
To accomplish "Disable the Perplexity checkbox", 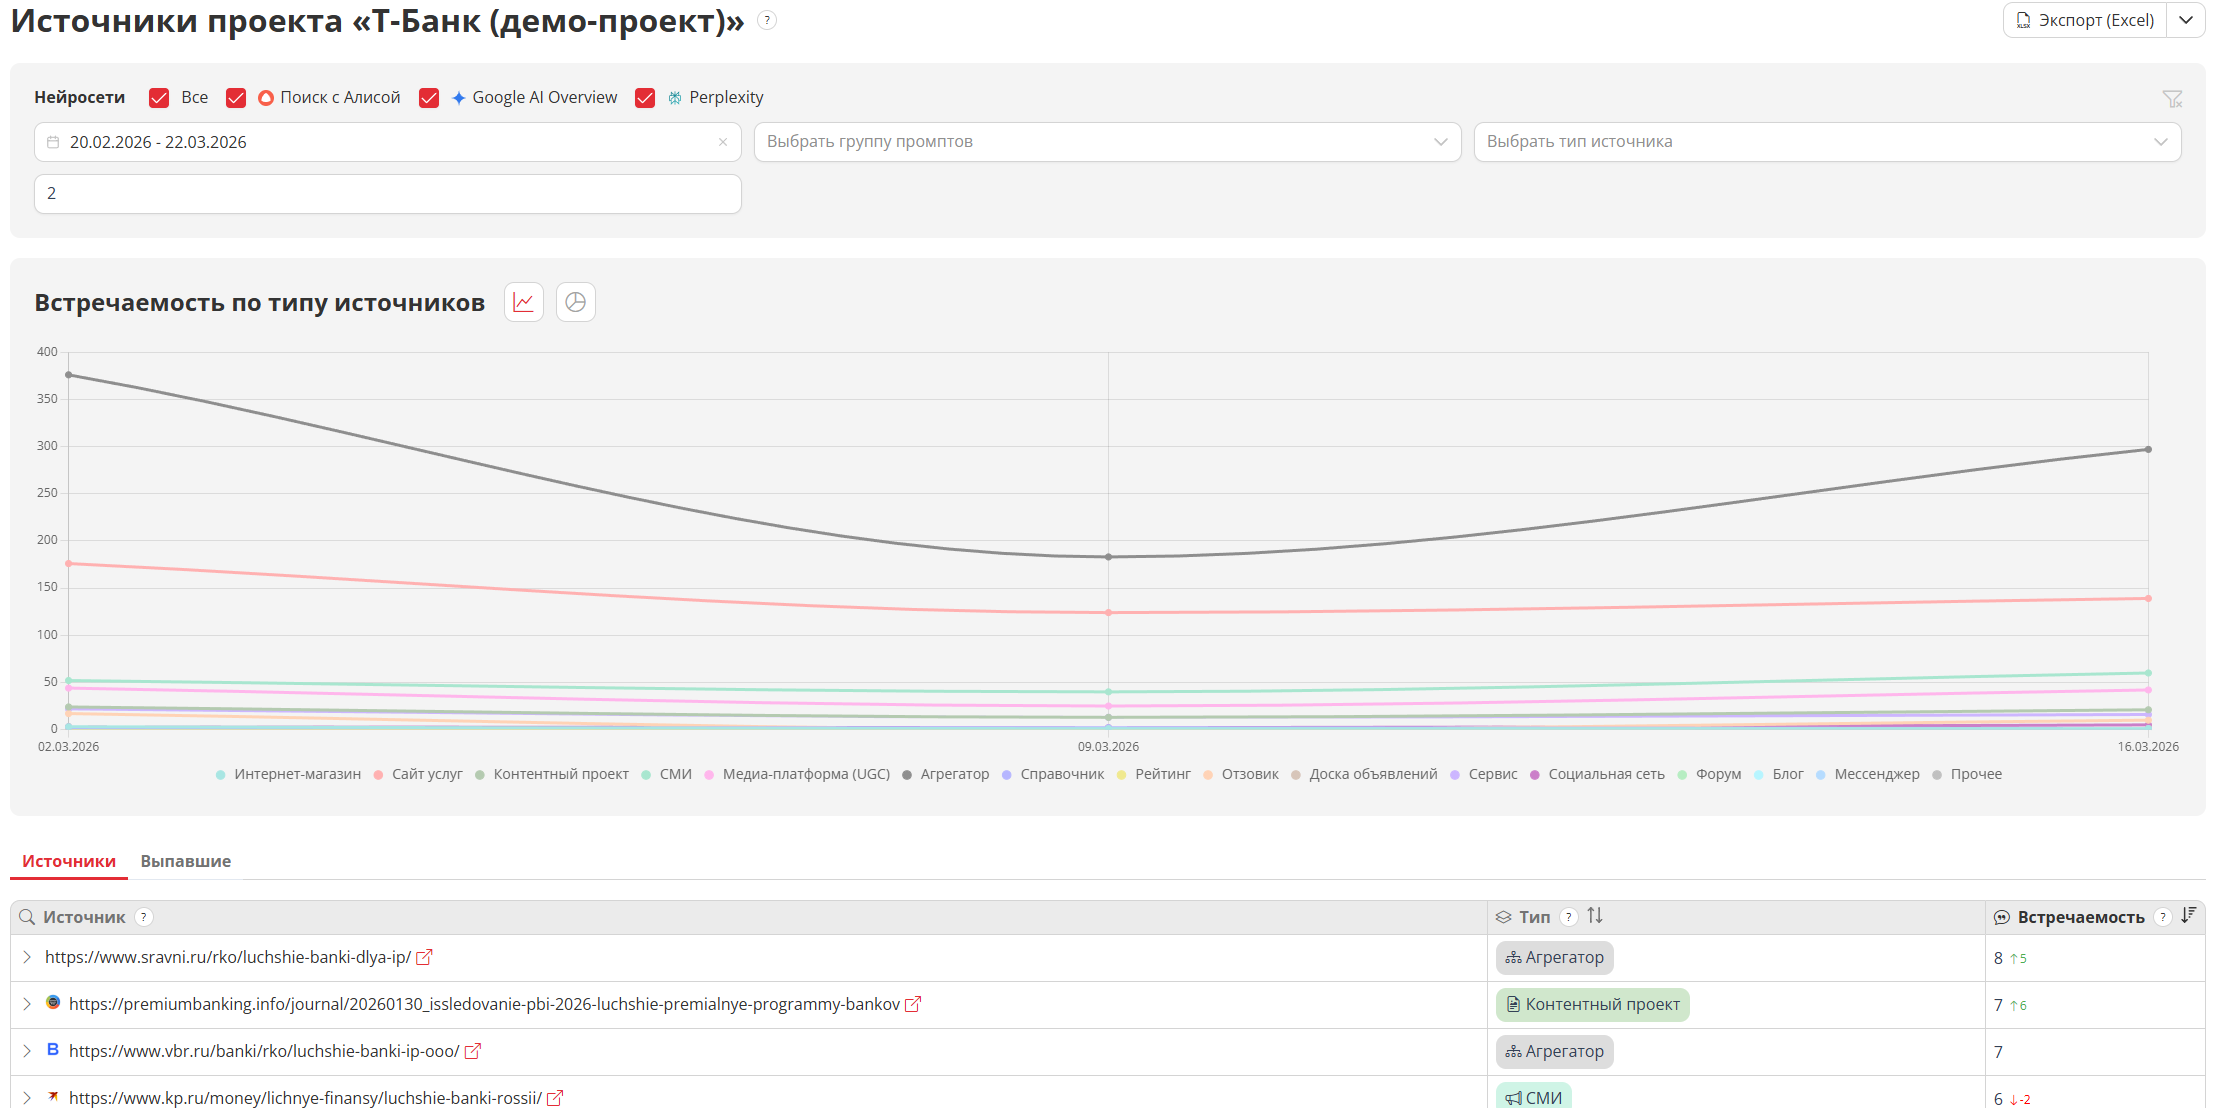I will pyautogui.click(x=645, y=97).
